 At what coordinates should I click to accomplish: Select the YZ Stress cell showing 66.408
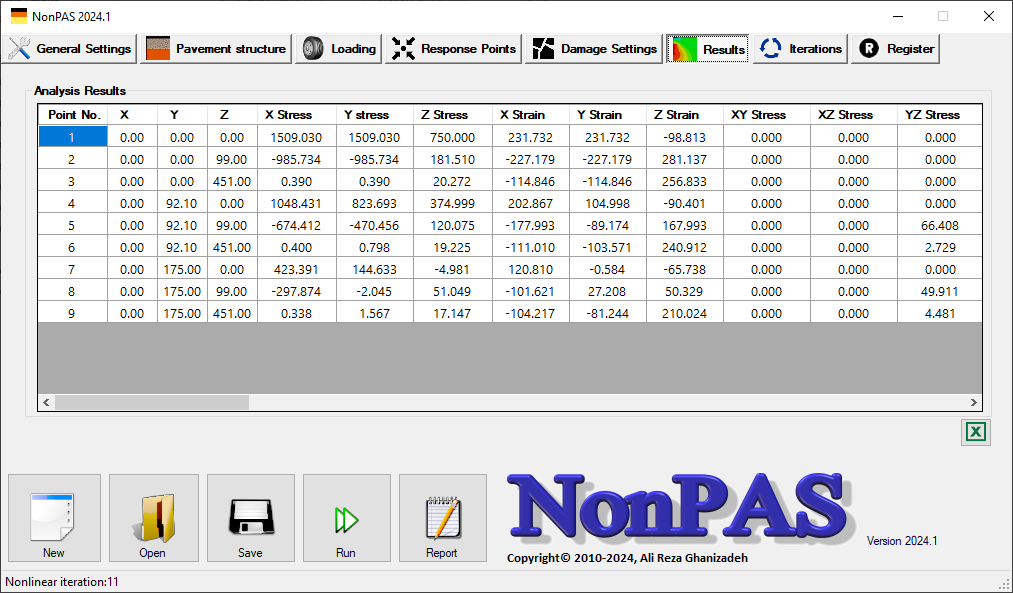tap(939, 226)
